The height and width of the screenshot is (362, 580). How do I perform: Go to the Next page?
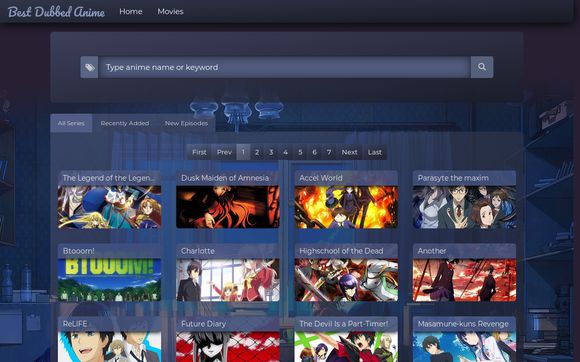pos(349,152)
